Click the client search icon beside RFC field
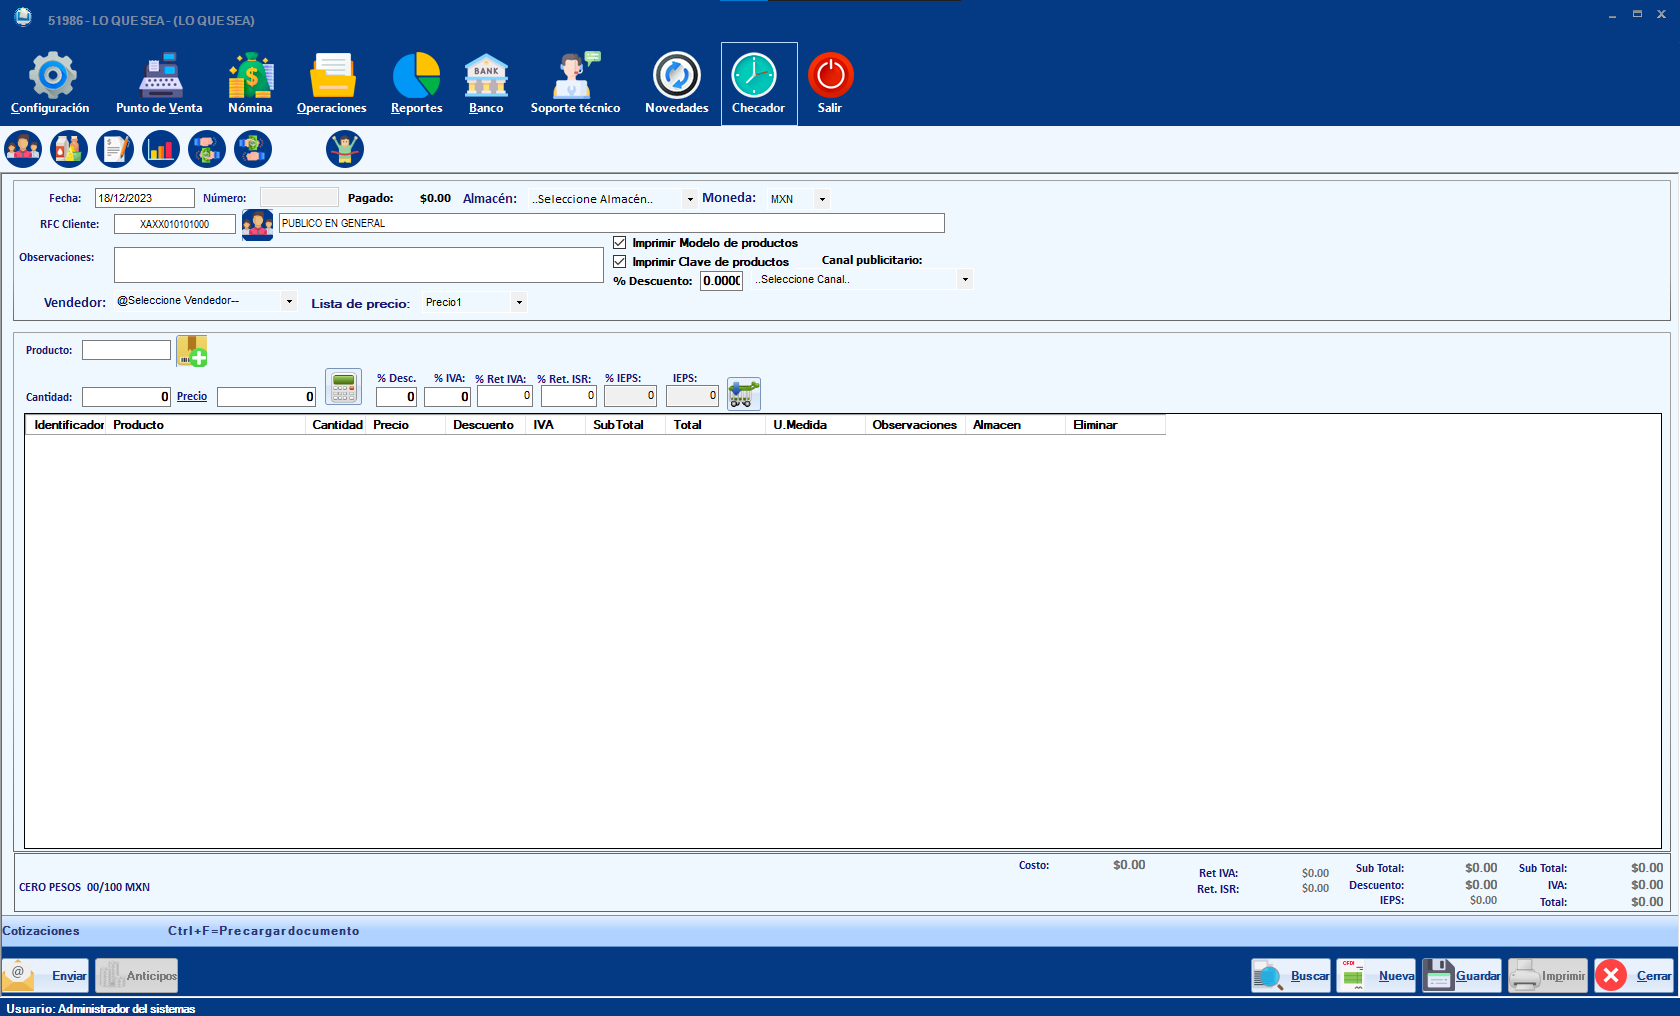 (x=257, y=224)
